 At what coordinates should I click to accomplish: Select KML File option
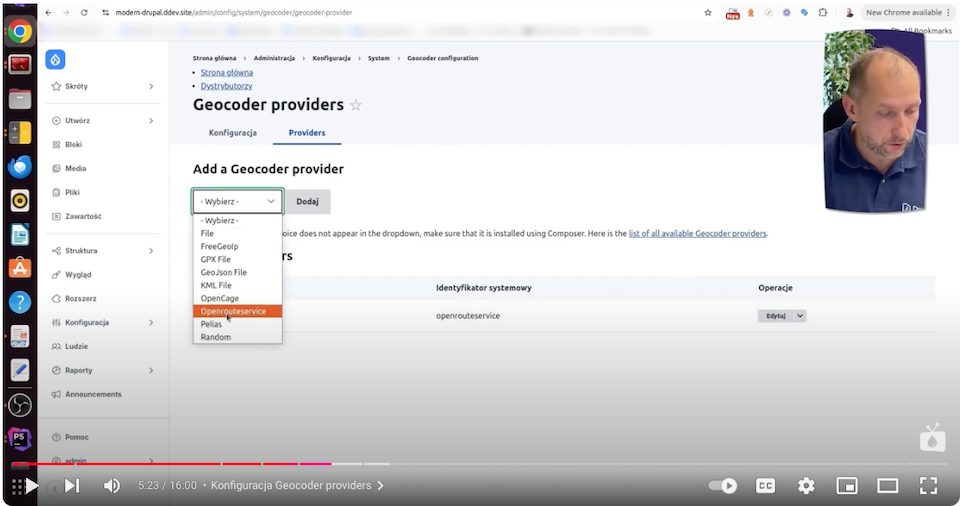pos(238,285)
